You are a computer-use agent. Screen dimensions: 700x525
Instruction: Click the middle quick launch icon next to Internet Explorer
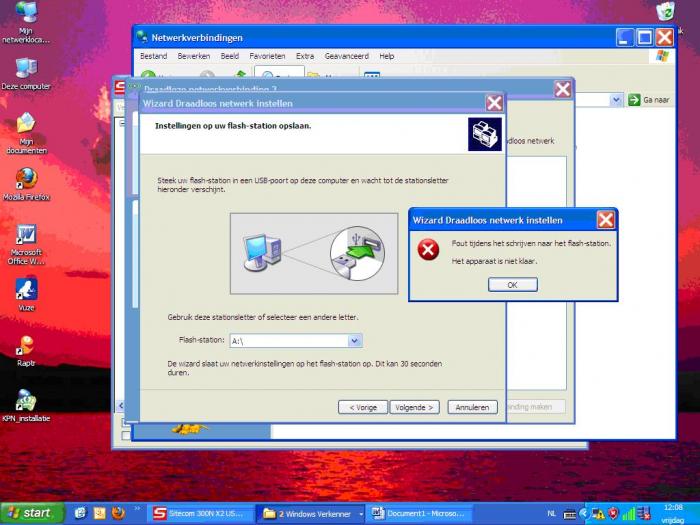pyautogui.click(x=99, y=513)
